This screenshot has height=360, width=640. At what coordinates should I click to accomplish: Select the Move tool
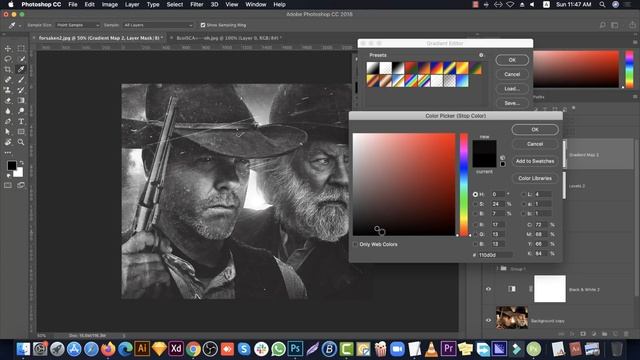click(8, 48)
